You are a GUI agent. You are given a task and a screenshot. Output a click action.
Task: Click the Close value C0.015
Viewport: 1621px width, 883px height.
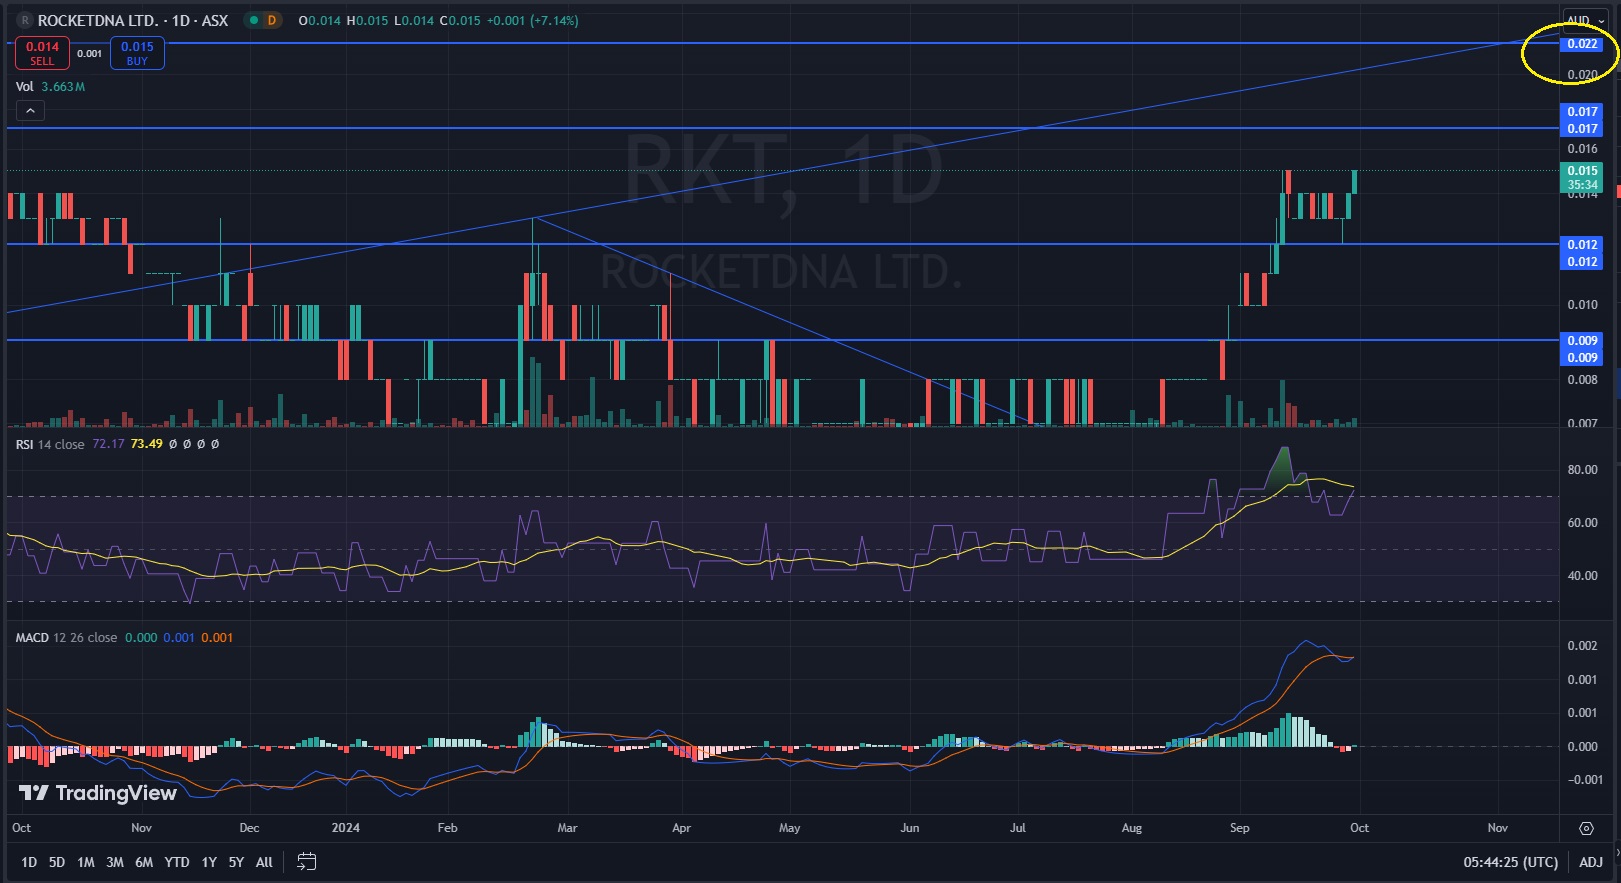460,20
